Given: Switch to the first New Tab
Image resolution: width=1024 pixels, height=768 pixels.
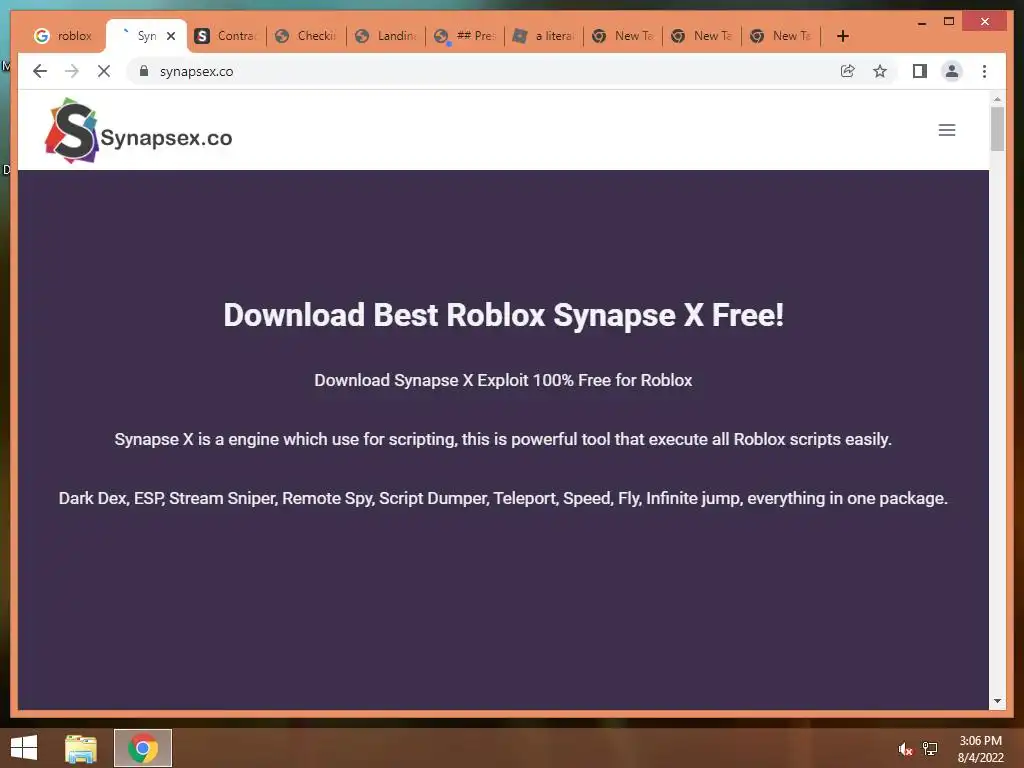Looking at the screenshot, I should (x=623, y=36).
